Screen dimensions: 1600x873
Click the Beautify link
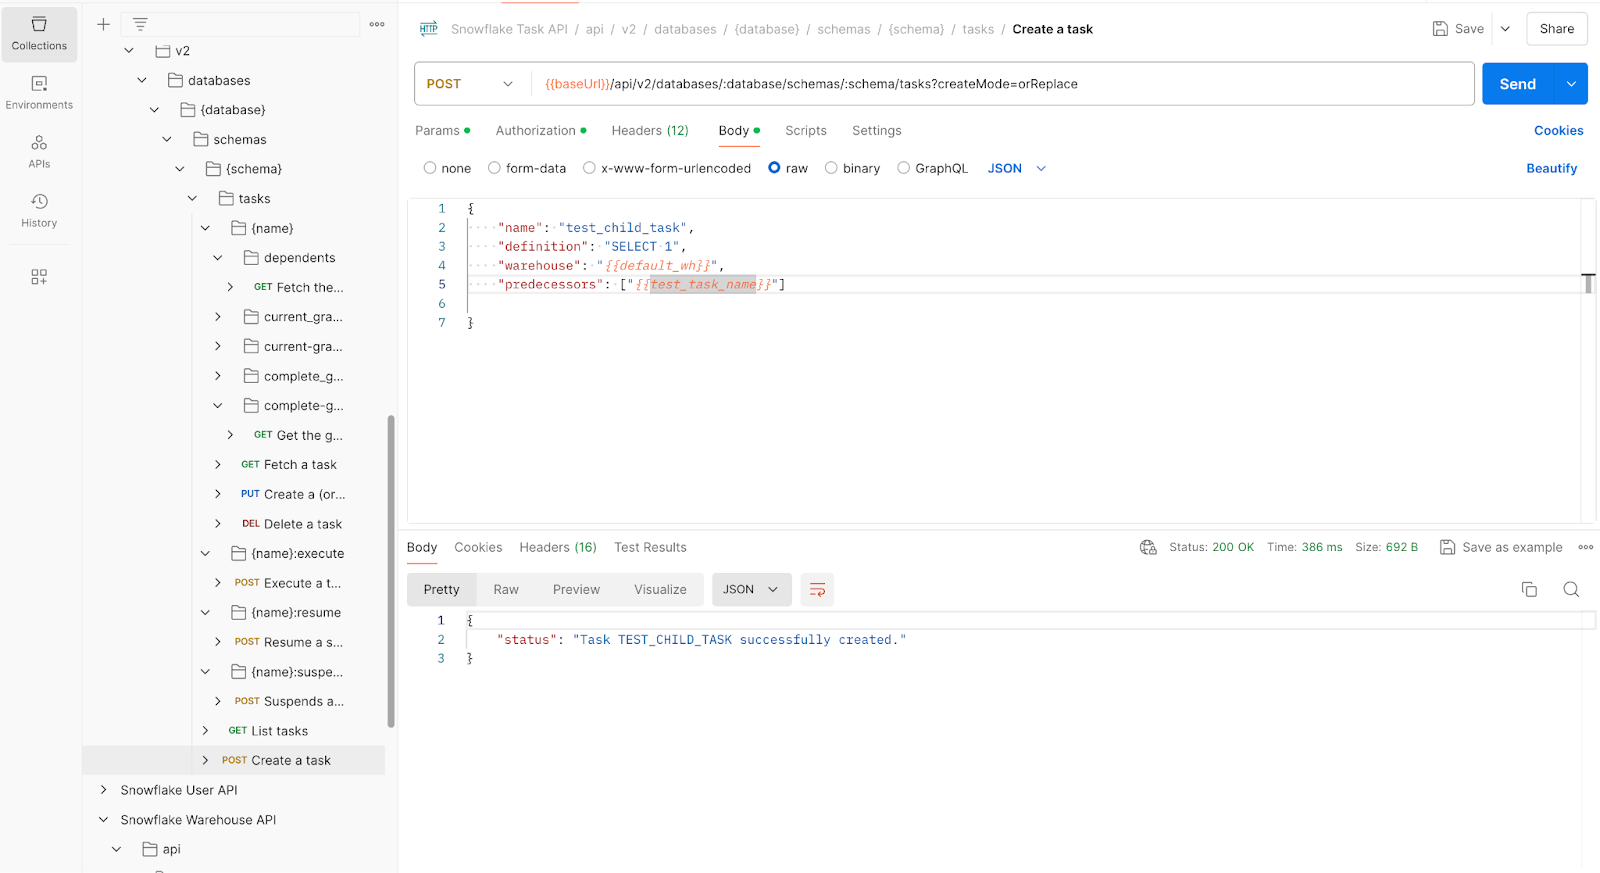(1551, 168)
